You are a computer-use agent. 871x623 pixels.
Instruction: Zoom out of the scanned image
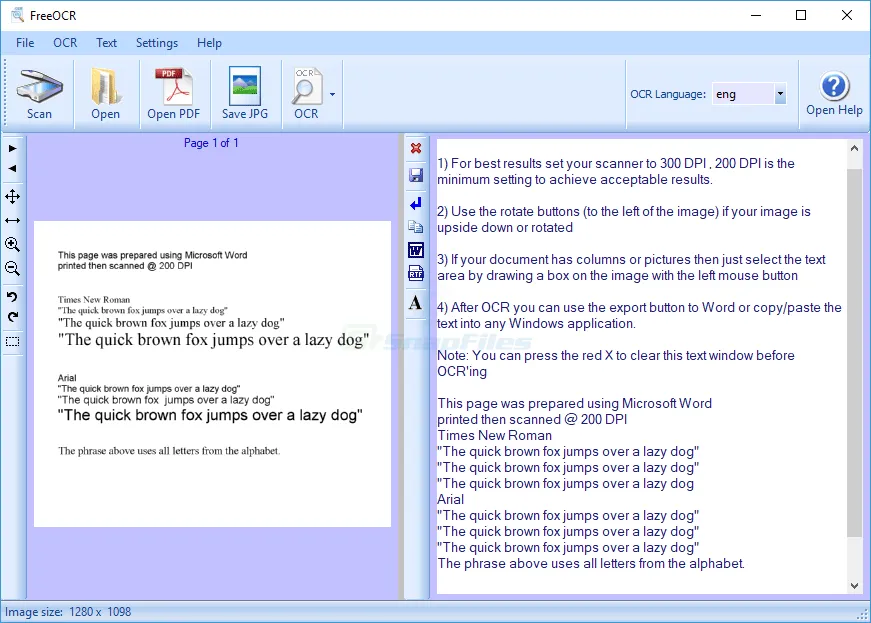click(12, 269)
